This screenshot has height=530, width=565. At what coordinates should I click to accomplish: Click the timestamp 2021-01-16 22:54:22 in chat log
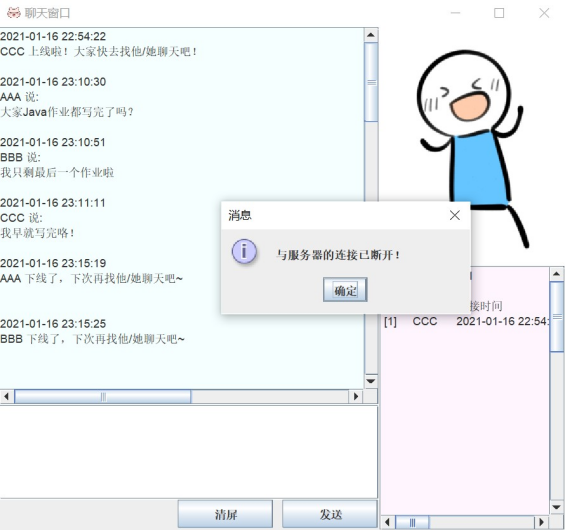pyautogui.click(x=53, y=36)
